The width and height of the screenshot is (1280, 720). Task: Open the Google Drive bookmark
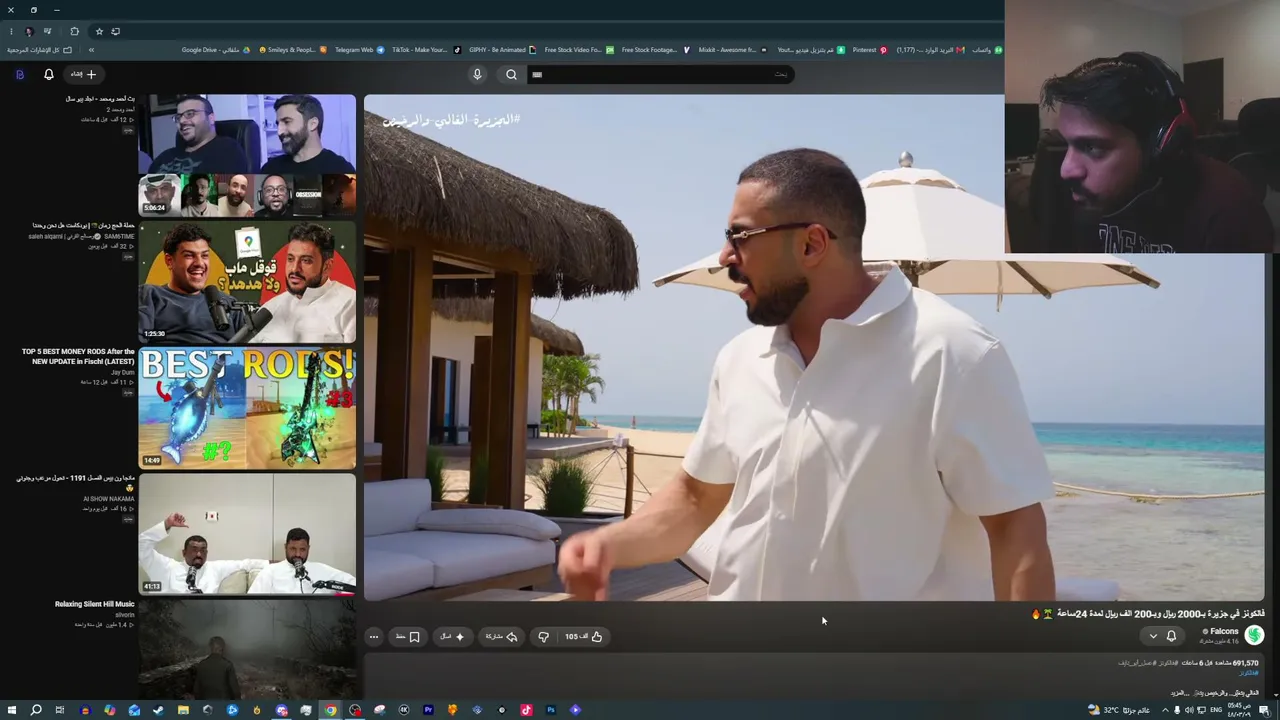tap(216, 50)
